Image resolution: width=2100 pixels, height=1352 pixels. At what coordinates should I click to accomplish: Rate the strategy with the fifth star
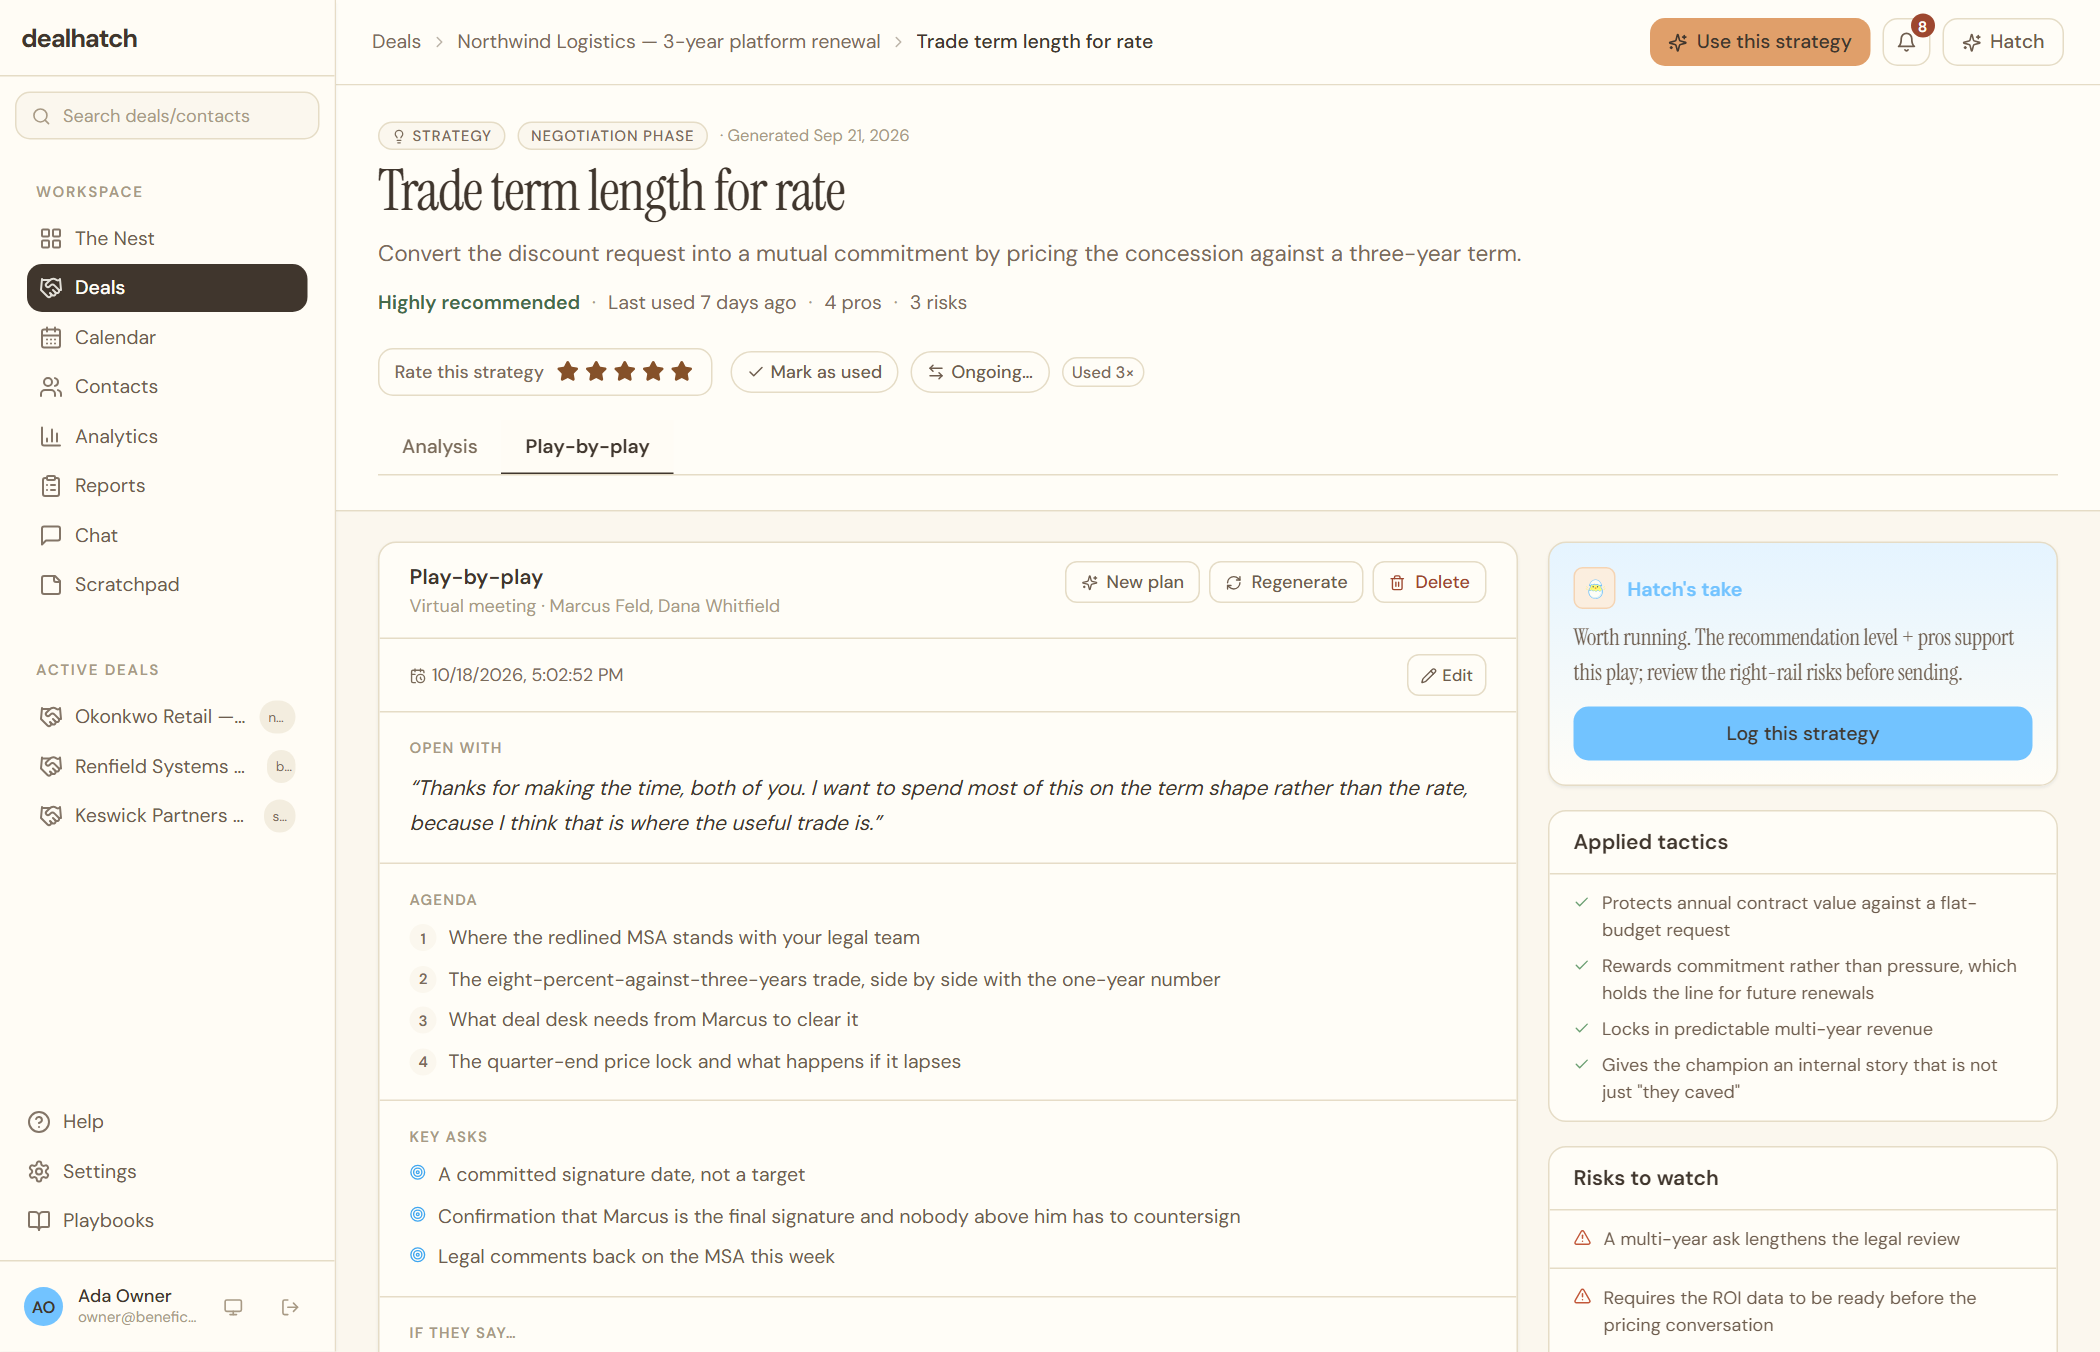[682, 372]
